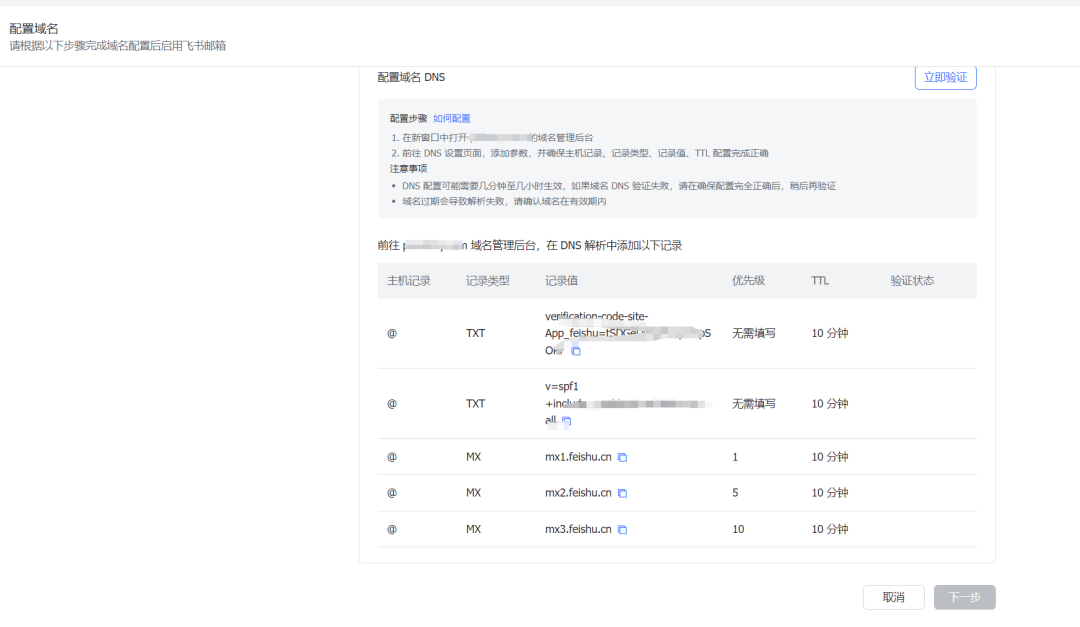The width and height of the screenshot is (1080, 627).
Task: Copy the mx2.feishu.cn record value
Action: (622, 493)
